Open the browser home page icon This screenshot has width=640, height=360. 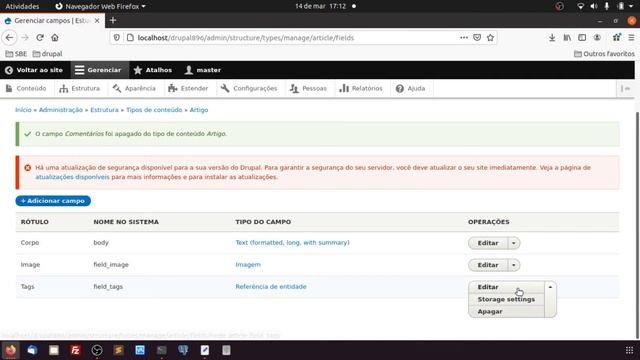pyautogui.click(x=55, y=38)
